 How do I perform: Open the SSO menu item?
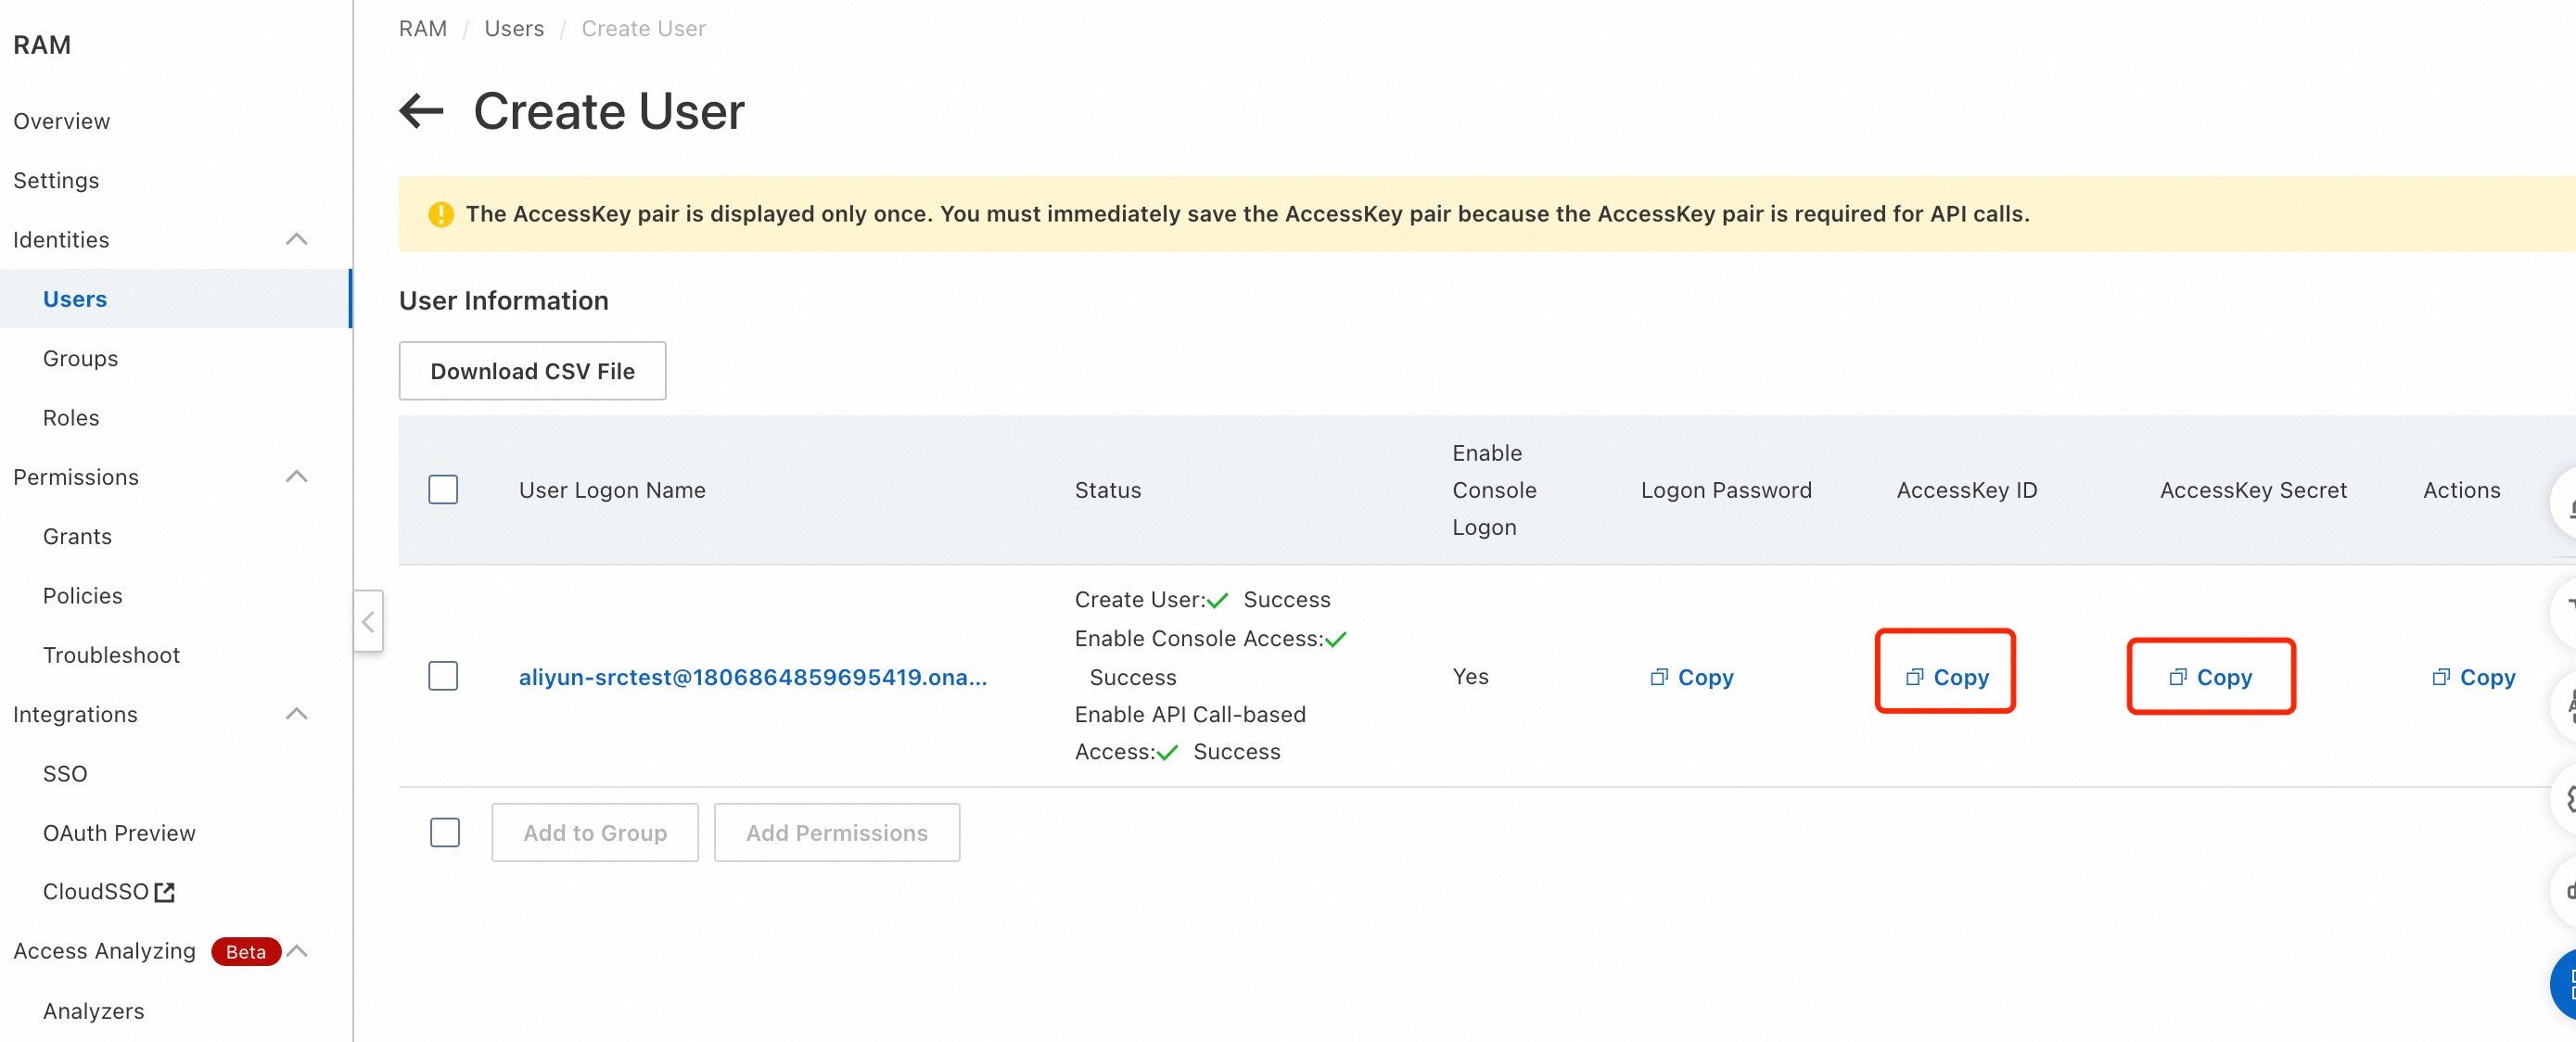click(65, 773)
